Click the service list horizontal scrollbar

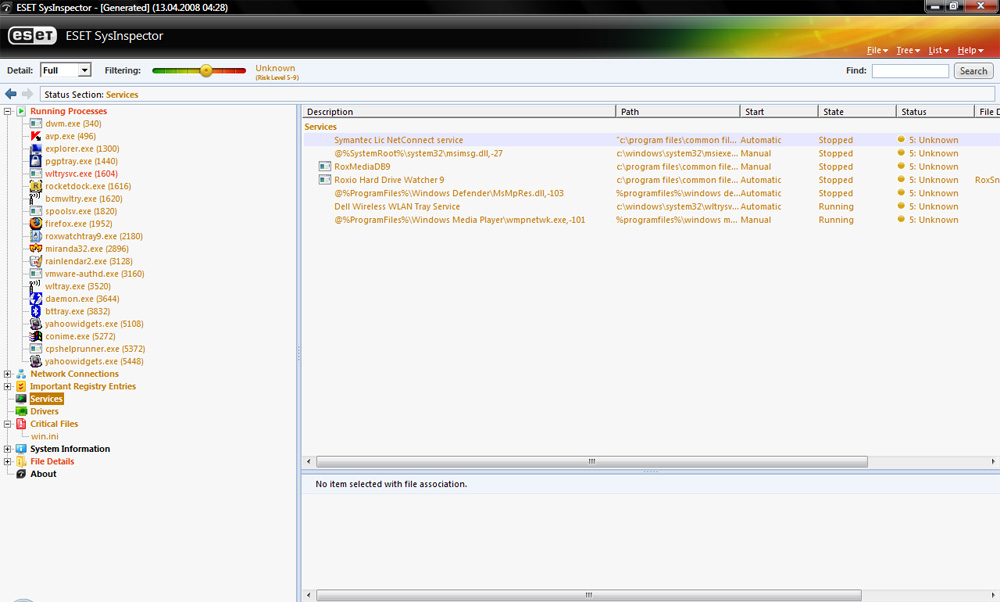(592, 461)
